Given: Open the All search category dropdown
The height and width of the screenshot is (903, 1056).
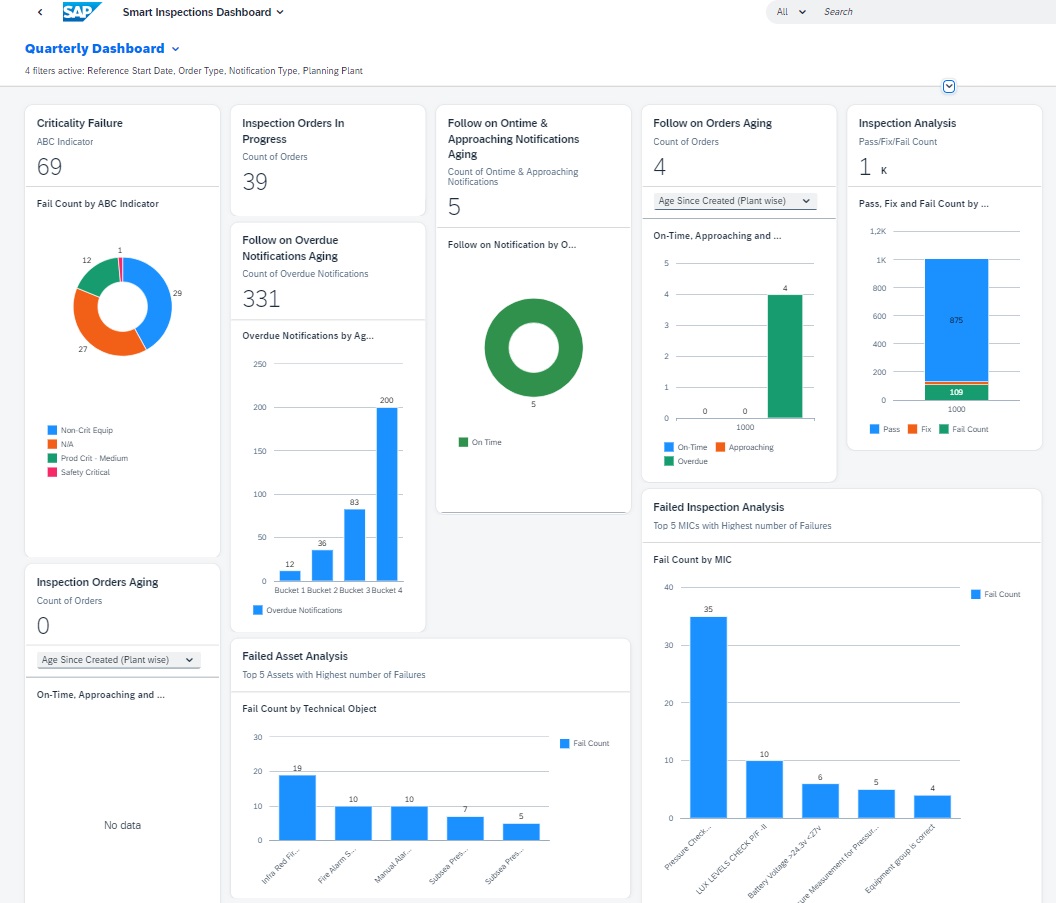Looking at the screenshot, I should pyautogui.click(x=791, y=11).
